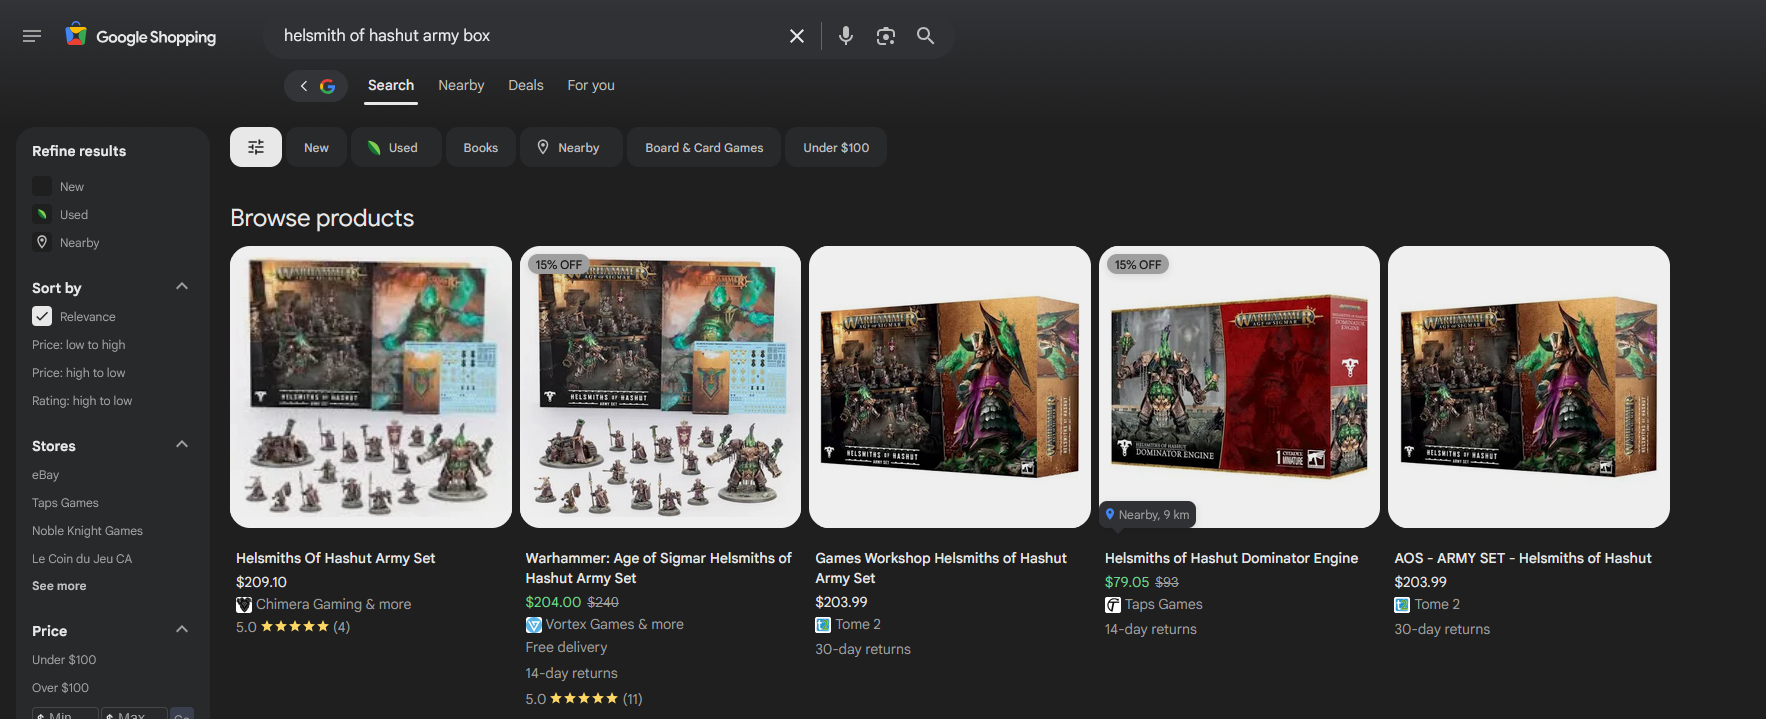Click the Min price input field

(65, 714)
